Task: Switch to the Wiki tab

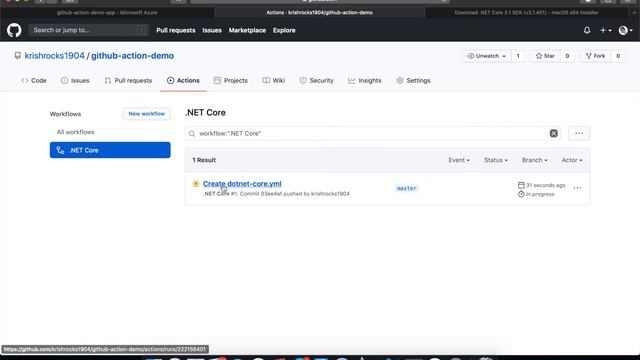Action: [274, 81]
